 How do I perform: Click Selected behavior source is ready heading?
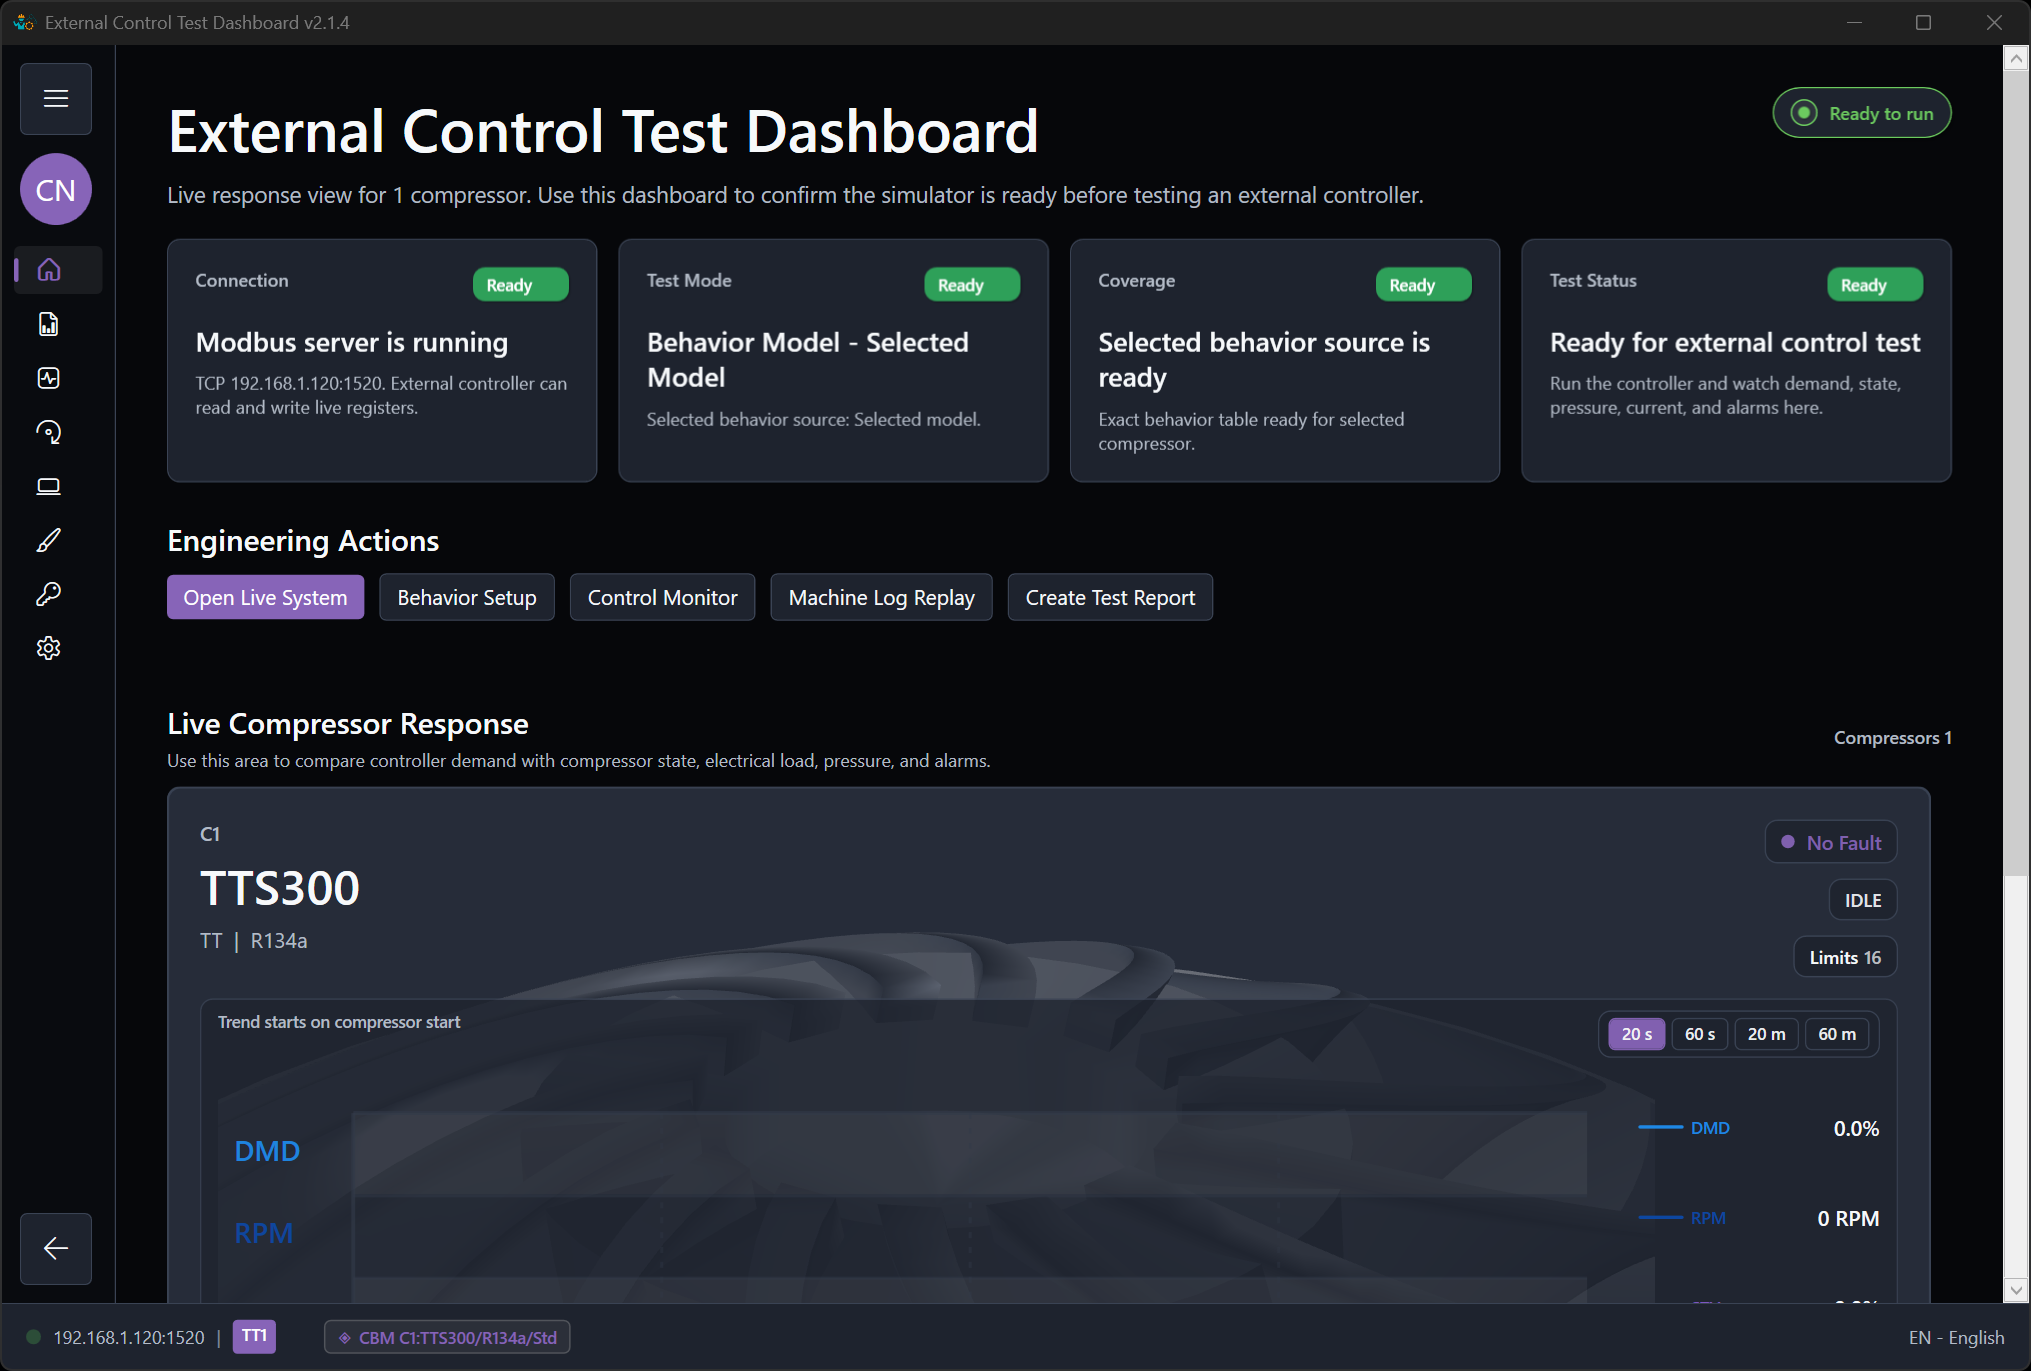pyautogui.click(x=1264, y=360)
